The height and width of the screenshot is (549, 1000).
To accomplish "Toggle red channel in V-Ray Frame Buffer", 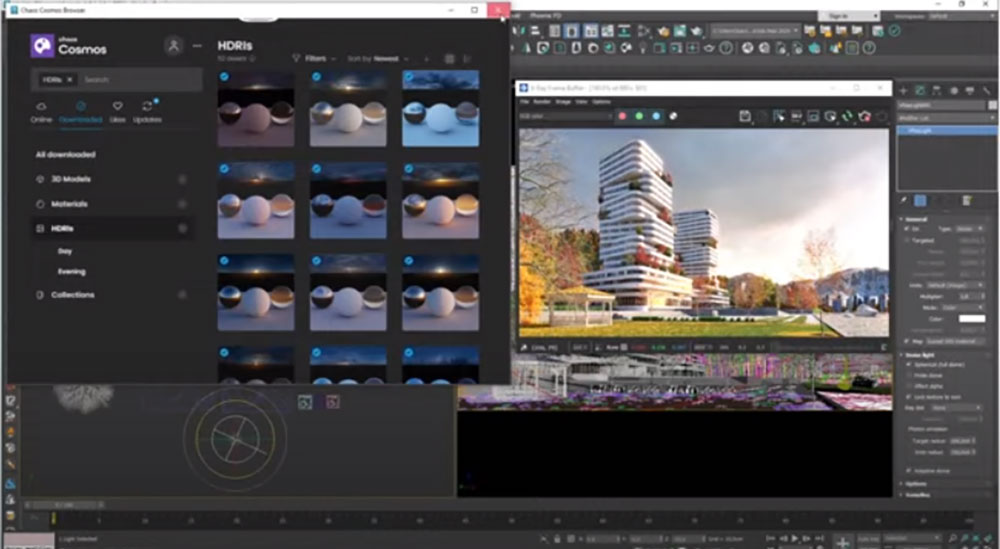I will pyautogui.click(x=622, y=116).
